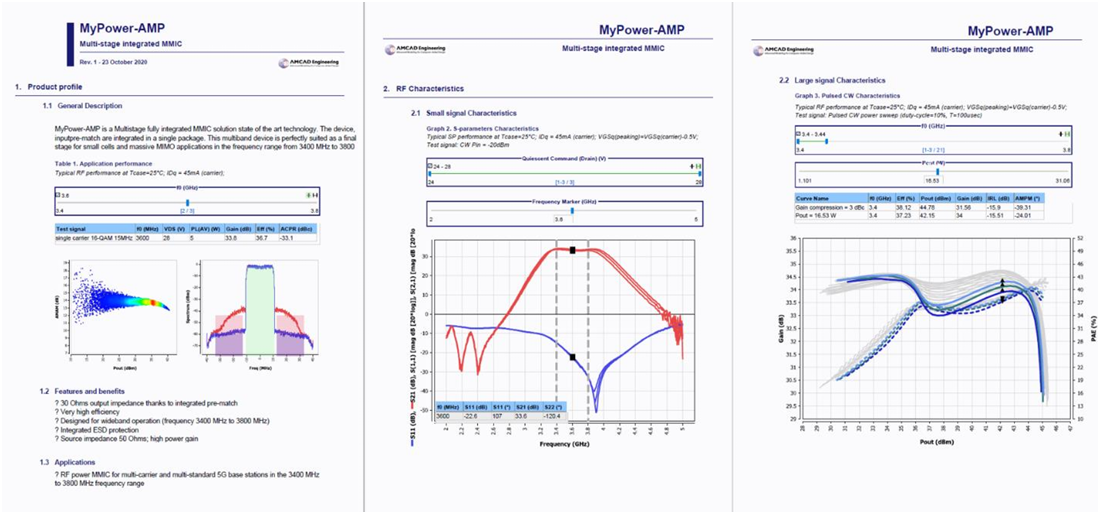Click '1.2 Features and benefits' heading

click(84, 391)
